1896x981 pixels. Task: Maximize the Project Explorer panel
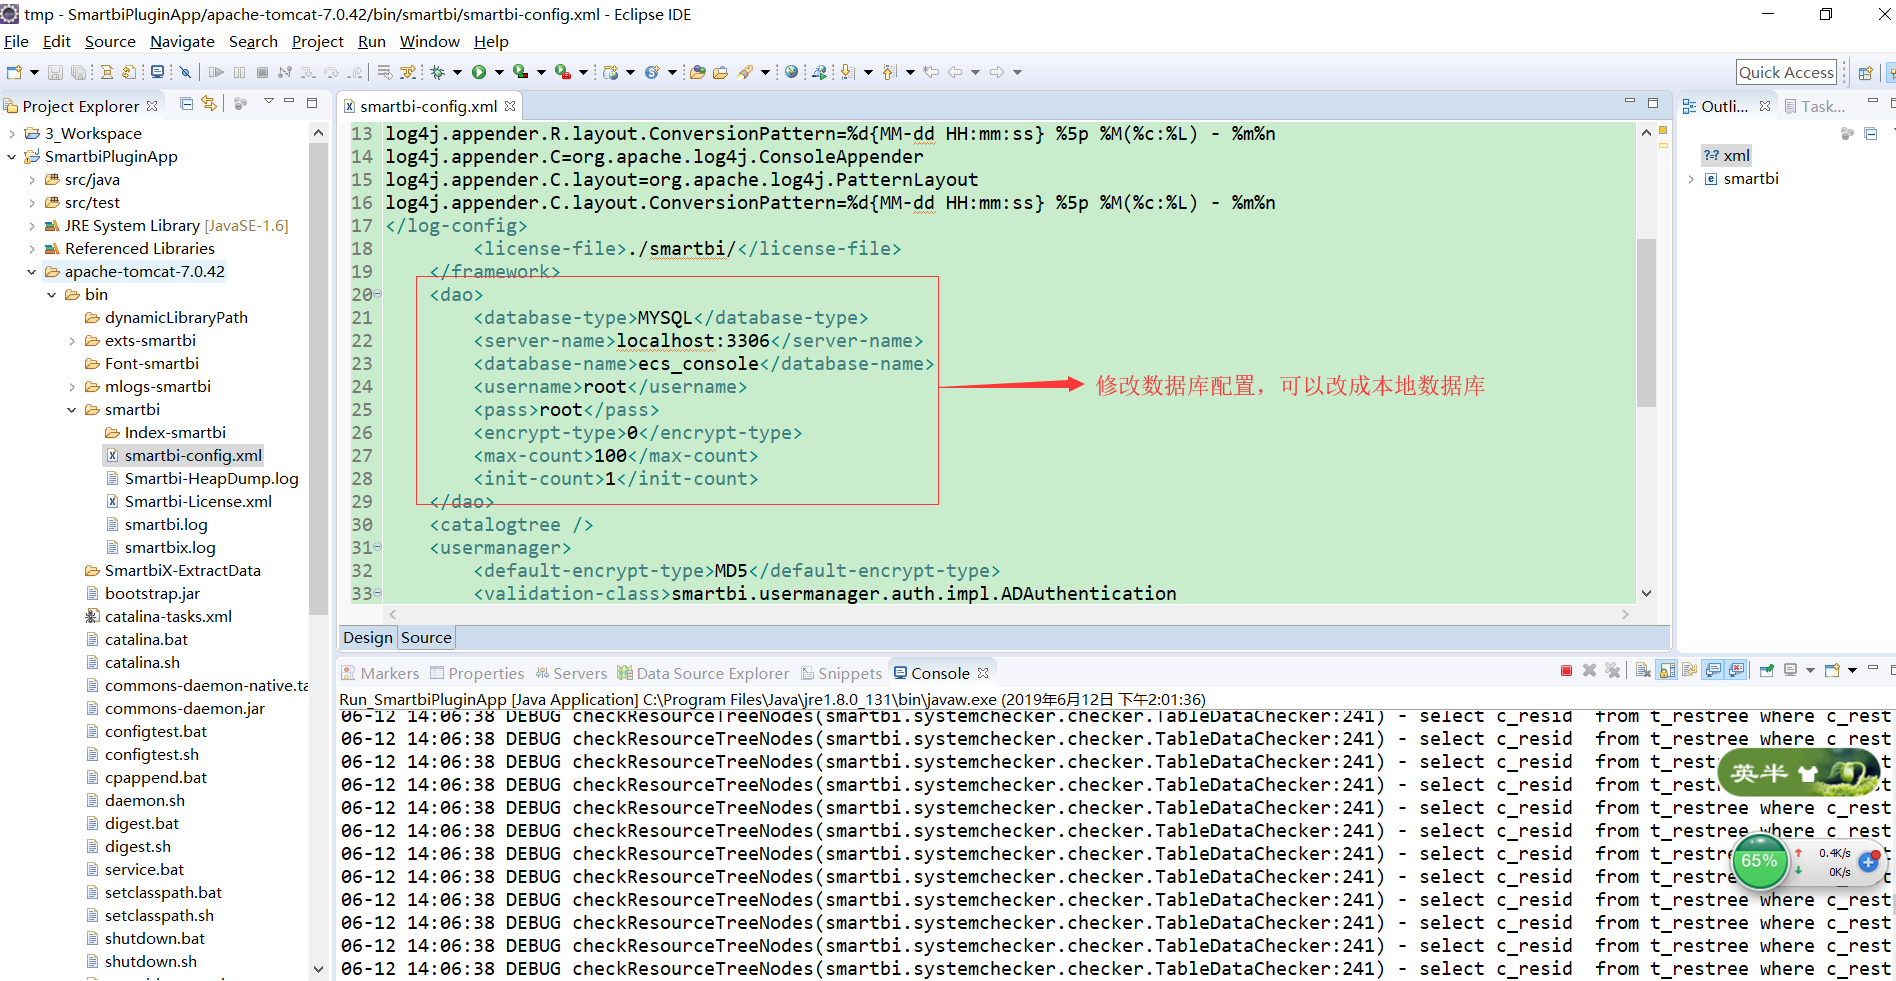(312, 102)
